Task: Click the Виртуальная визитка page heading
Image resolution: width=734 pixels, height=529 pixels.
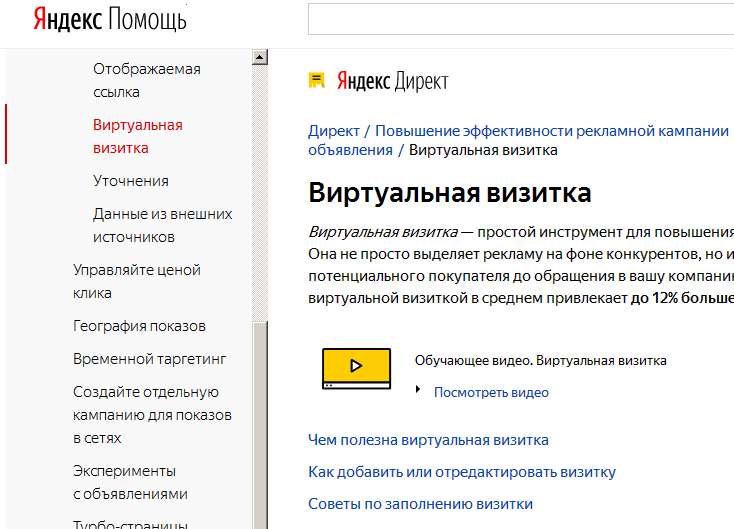Action: point(450,192)
